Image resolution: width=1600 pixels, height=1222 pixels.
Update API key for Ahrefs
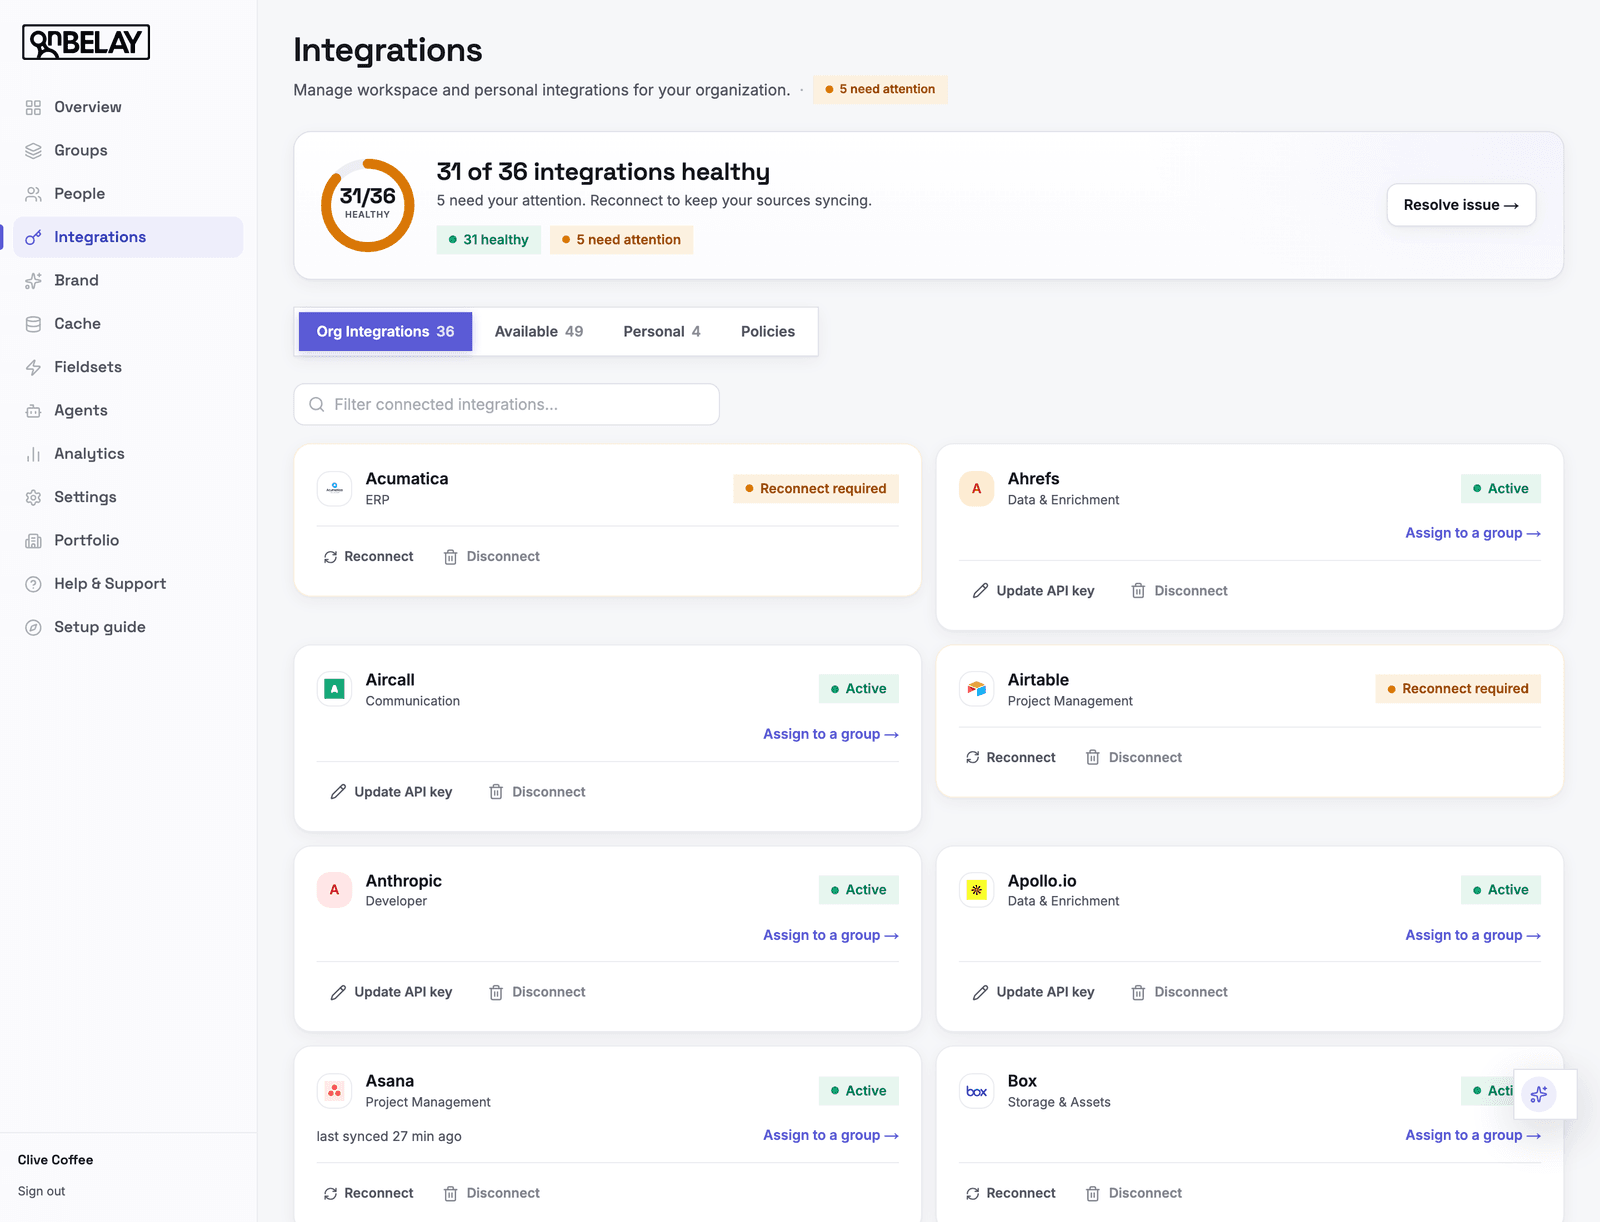pos(1034,591)
